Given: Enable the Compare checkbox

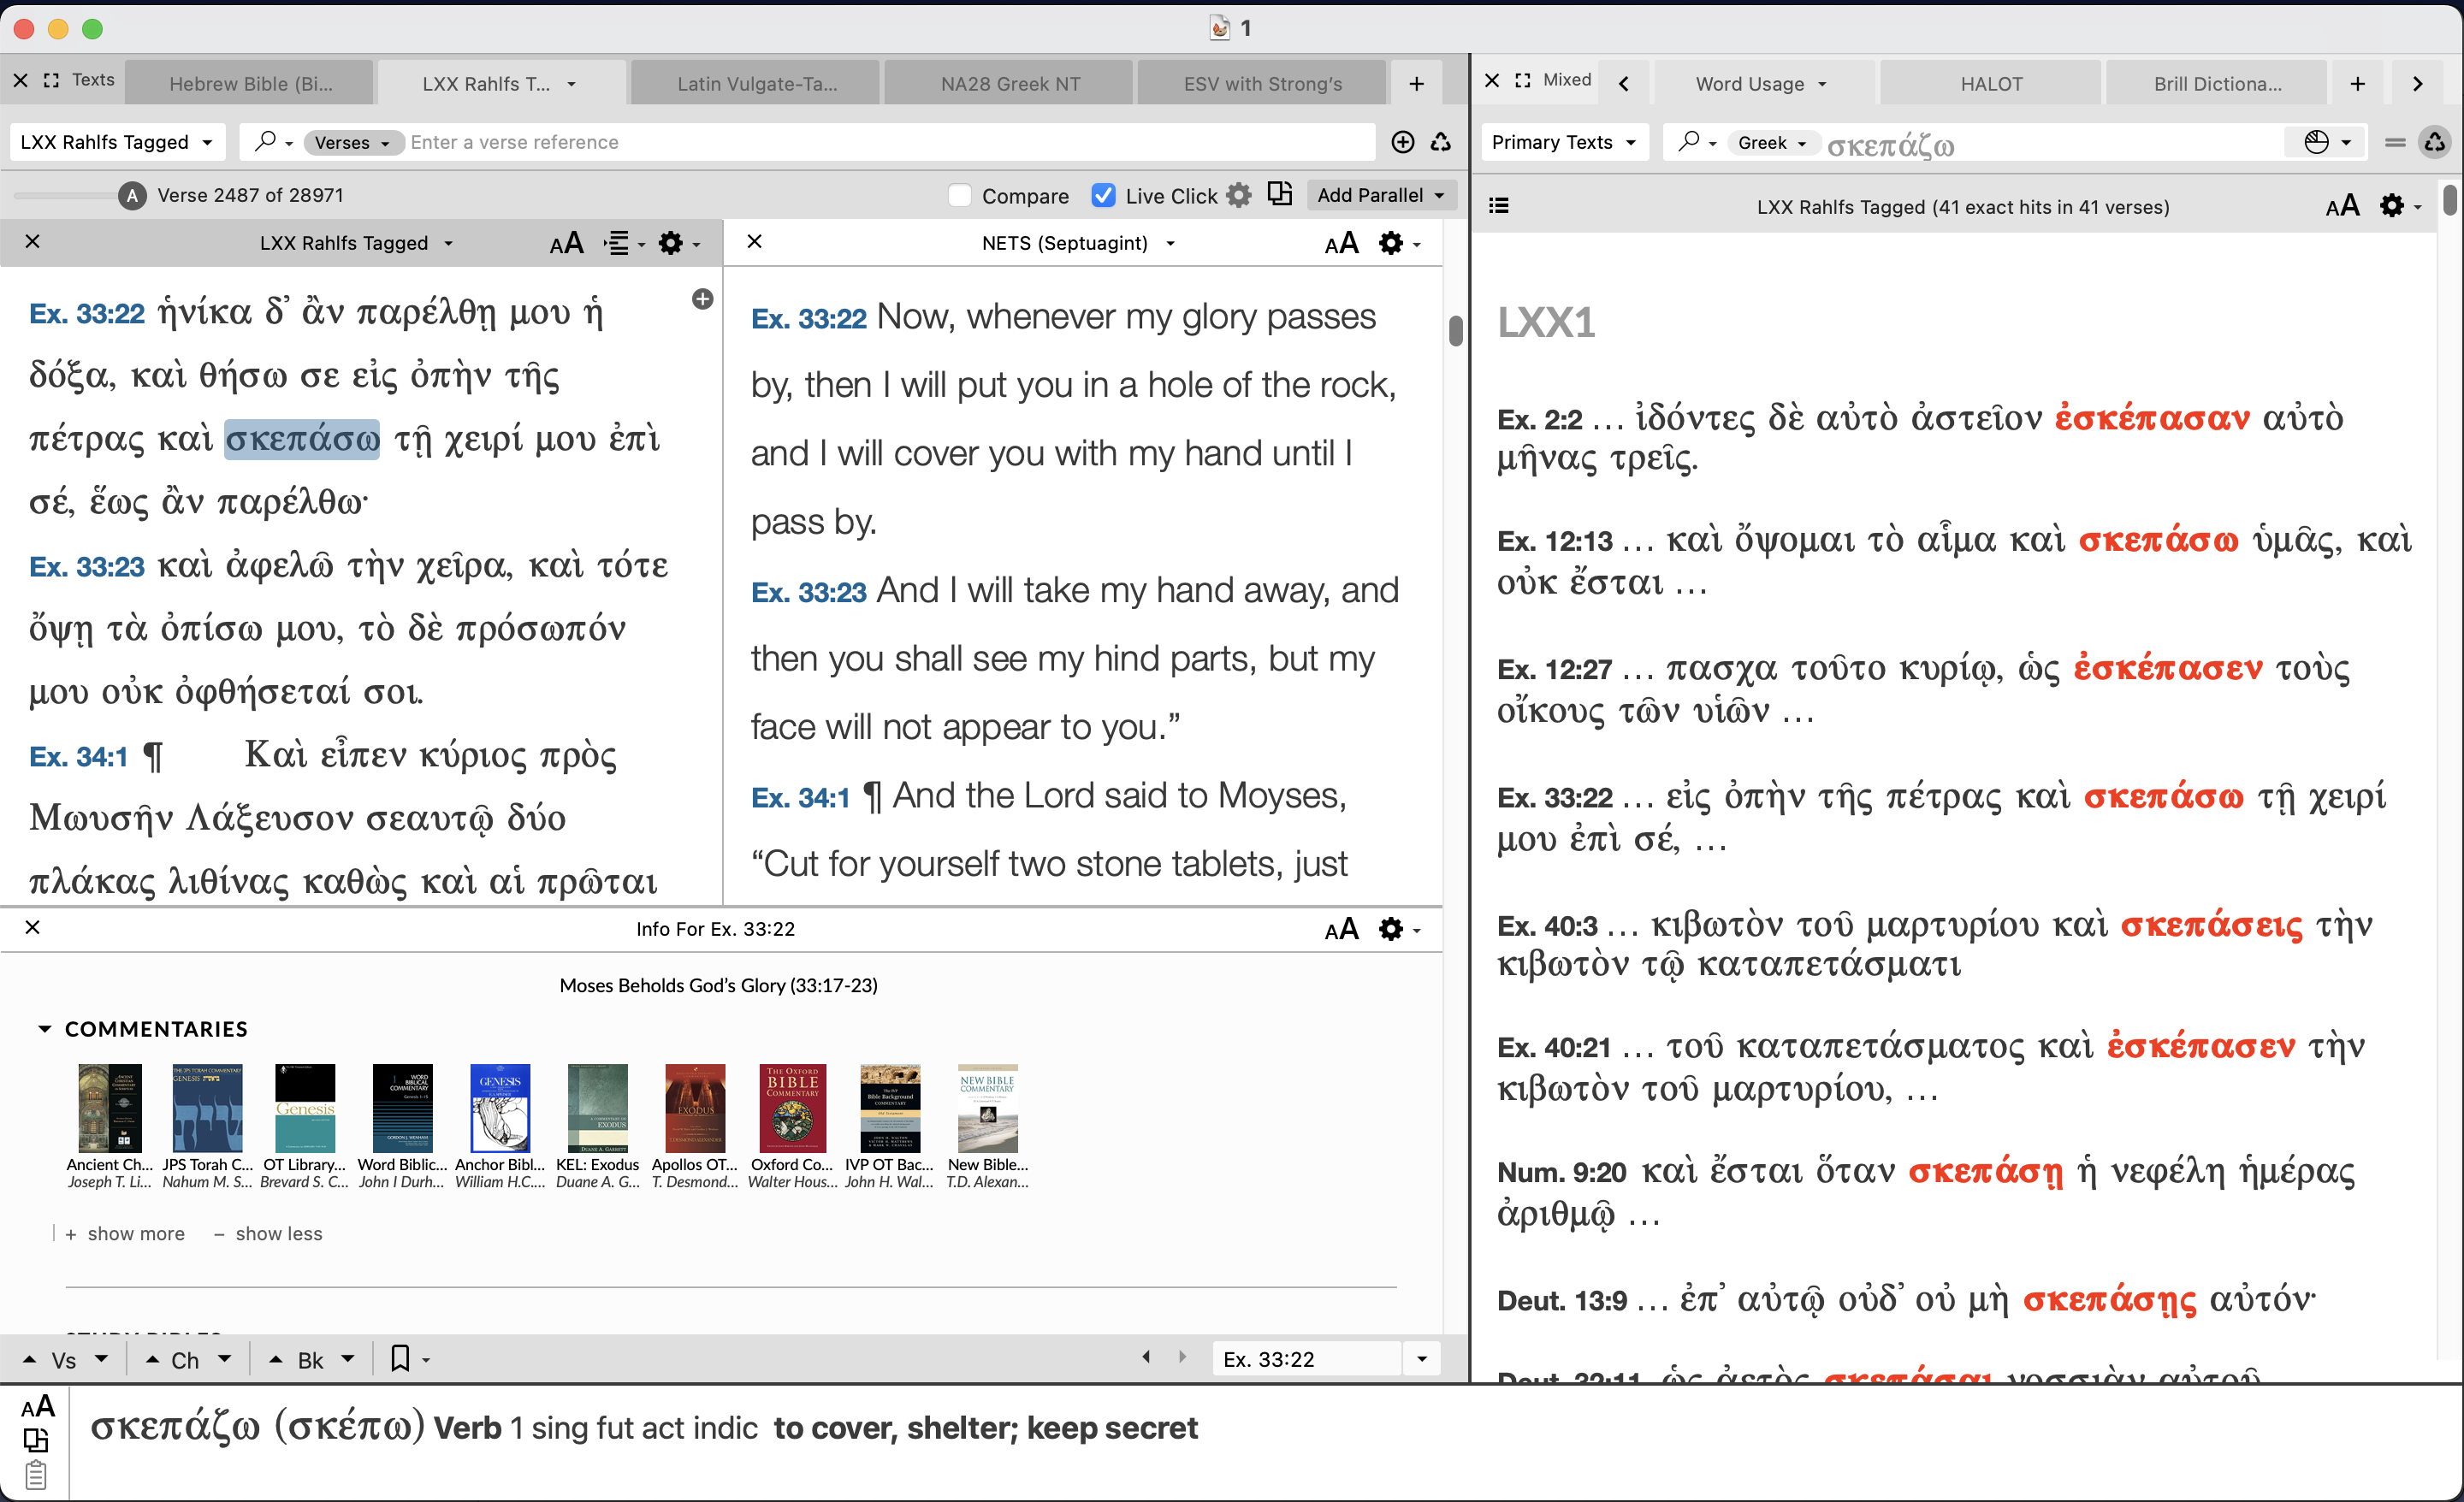Looking at the screenshot, I should 960,195.
